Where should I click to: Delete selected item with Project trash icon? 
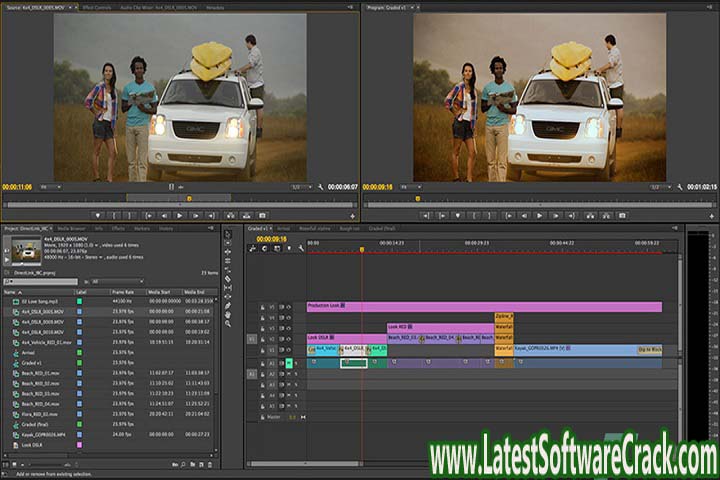[x=210, y=465]
